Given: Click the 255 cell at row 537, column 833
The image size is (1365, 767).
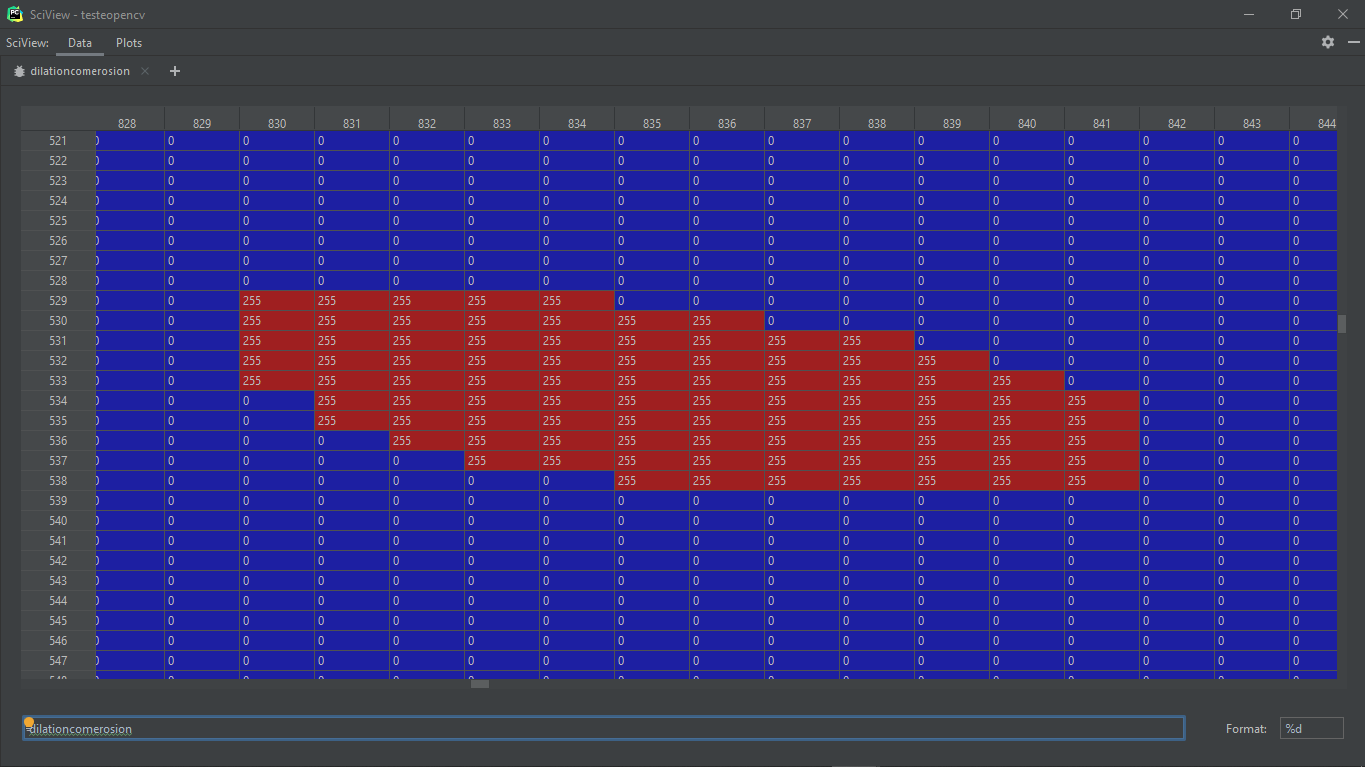Looking at the screenshot, I should click(502, 461).
